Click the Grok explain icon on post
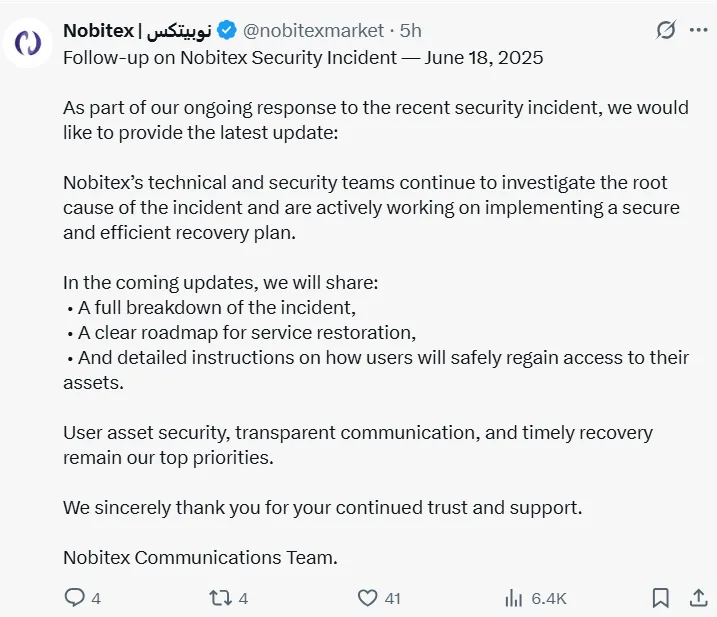This screenshot has height=617, width=717. coord(666,30)
